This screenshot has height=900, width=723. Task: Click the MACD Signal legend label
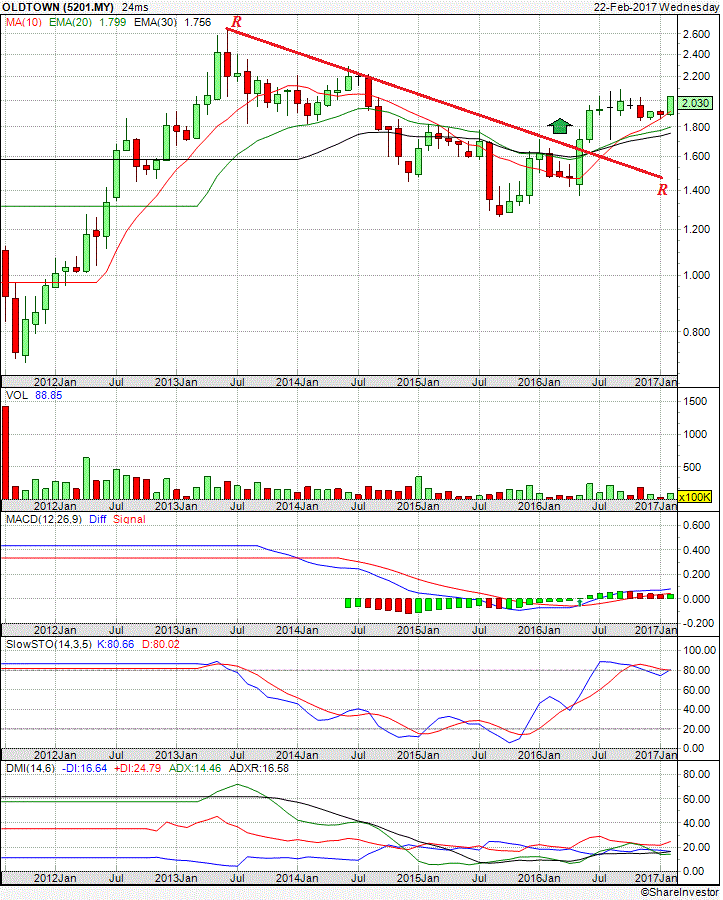pyautogui.click(x=129, y=519)
